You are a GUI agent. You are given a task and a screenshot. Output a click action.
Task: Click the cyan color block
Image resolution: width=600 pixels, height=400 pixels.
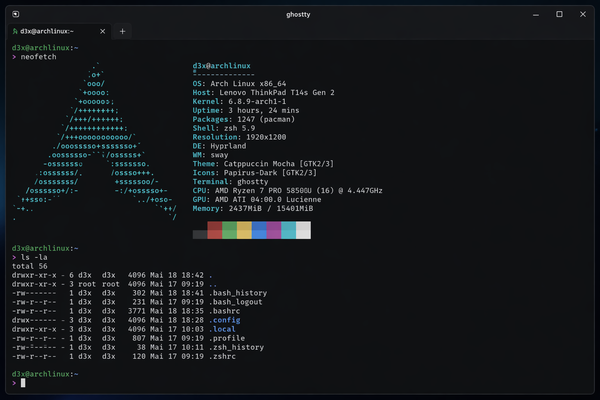(289, 230)
